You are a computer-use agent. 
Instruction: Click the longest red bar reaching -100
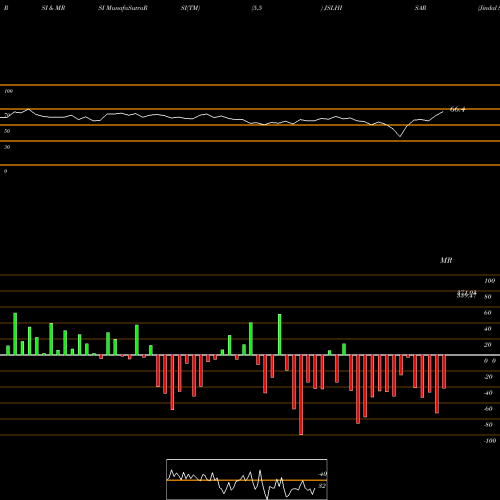[x=301, y=395]
